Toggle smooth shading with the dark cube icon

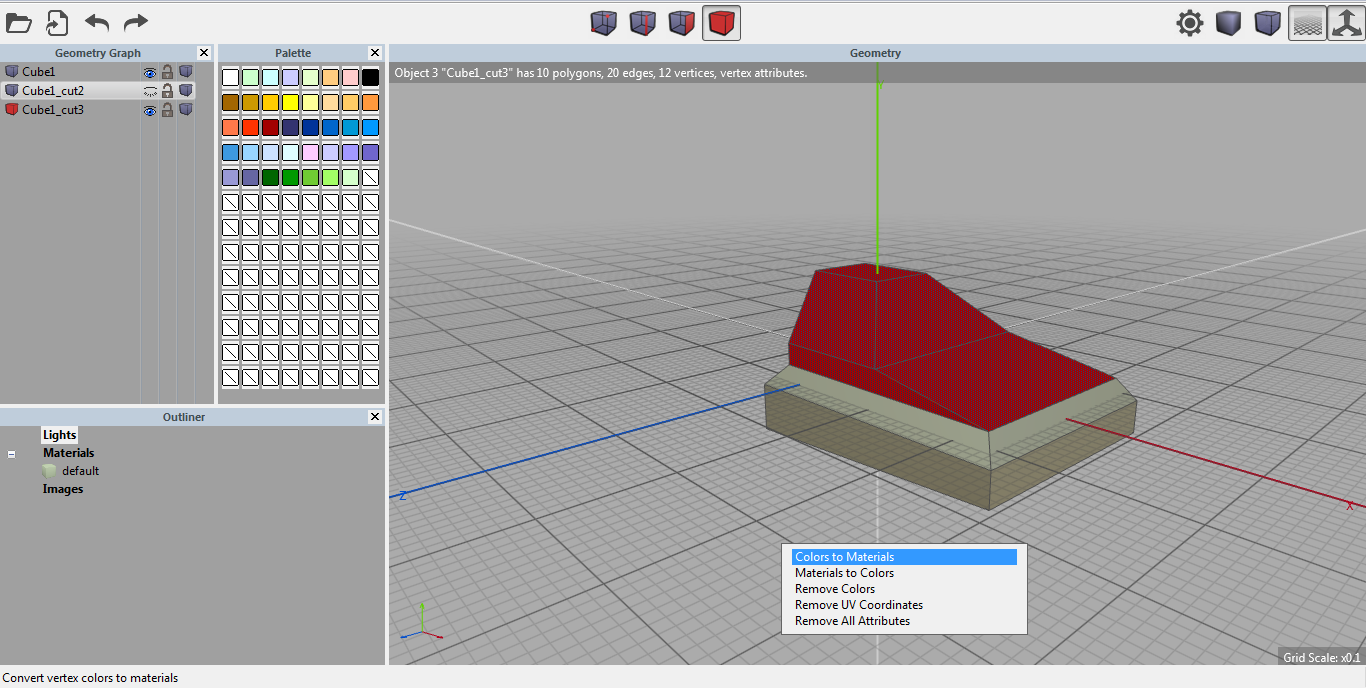tap(1229, 23)
